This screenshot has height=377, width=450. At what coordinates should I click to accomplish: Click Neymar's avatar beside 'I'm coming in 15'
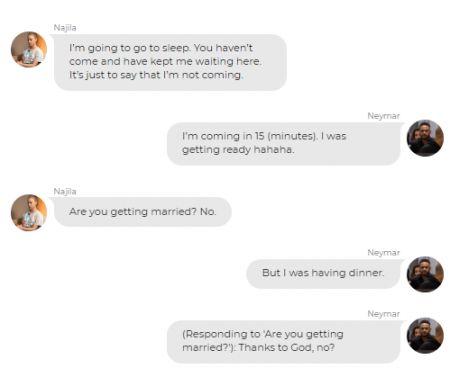coord(425,138)
